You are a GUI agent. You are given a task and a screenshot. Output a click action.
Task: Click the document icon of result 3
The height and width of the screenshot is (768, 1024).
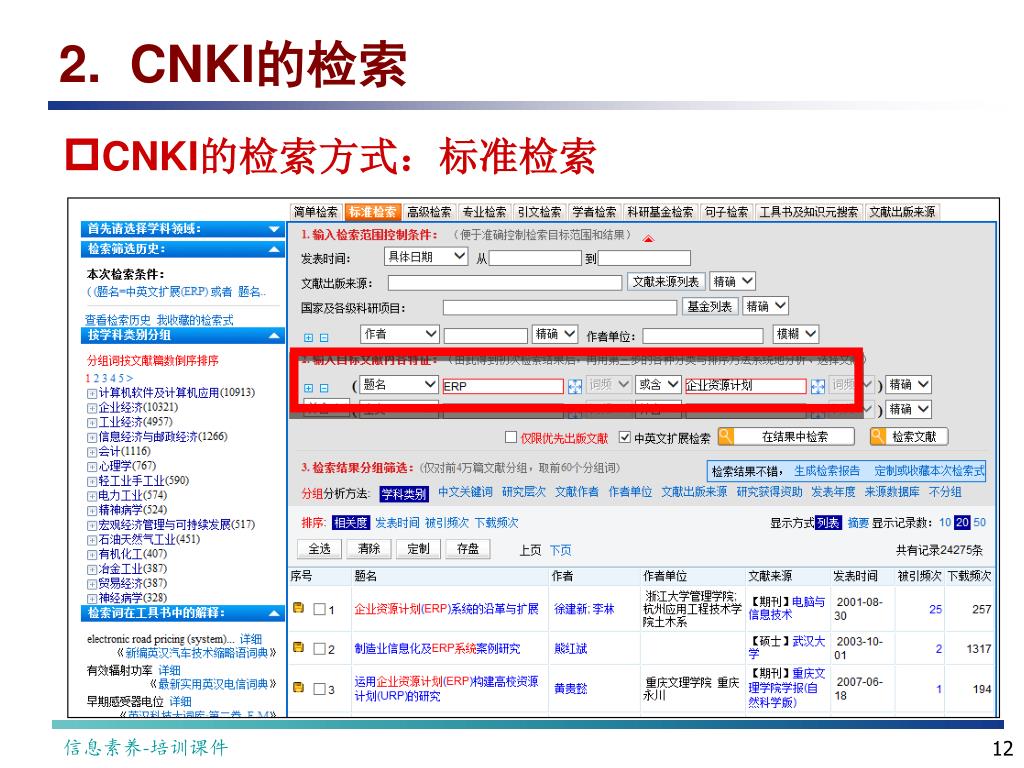[x=298, y=687]
